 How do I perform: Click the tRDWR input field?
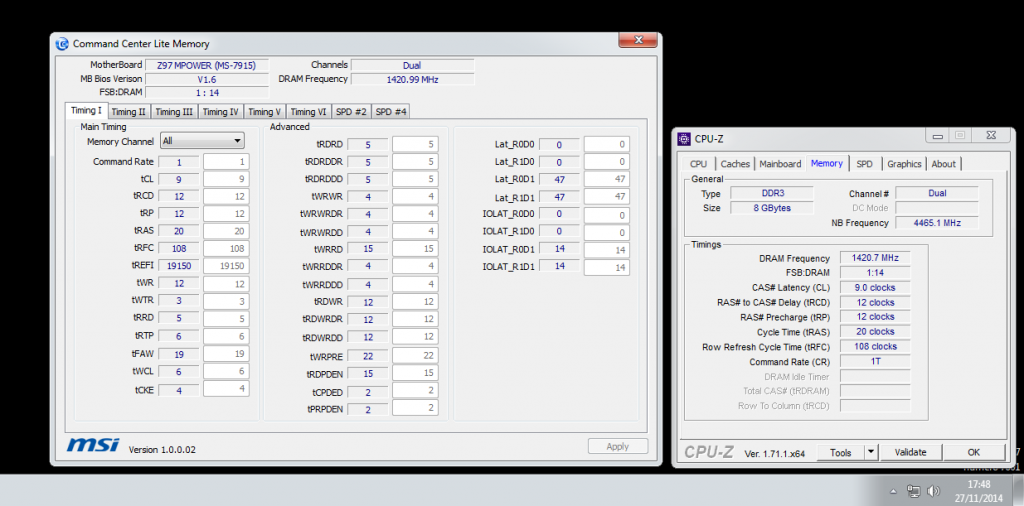415,302
